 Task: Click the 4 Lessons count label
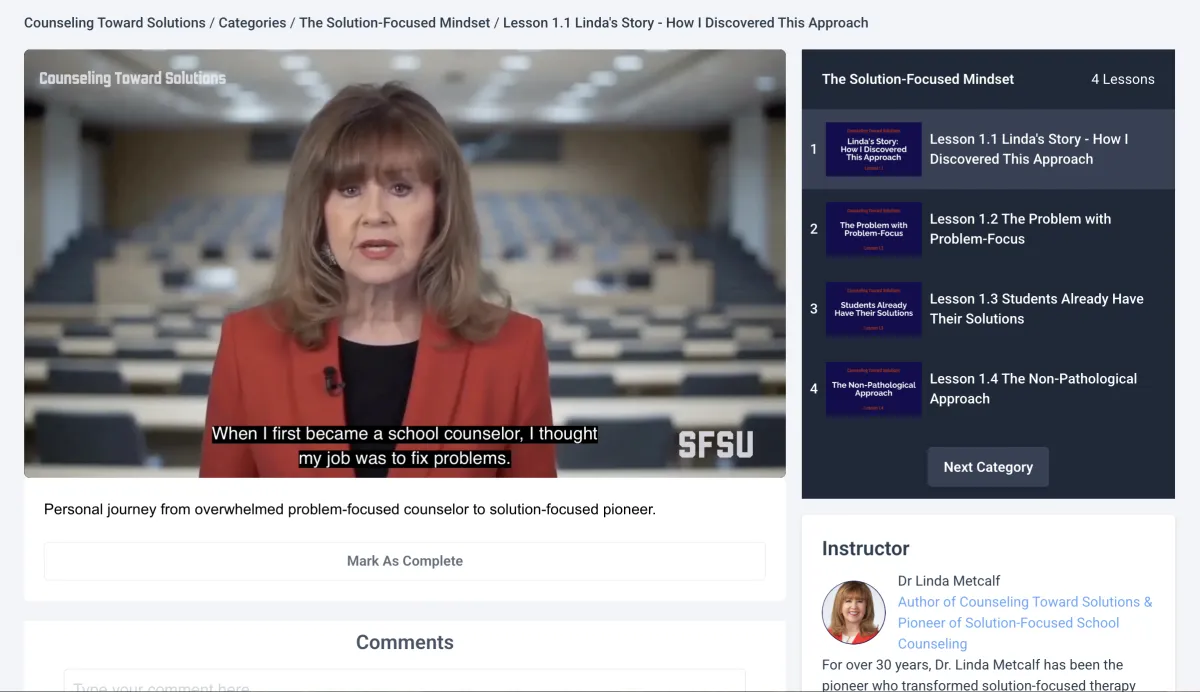(x=1122, y=79)
